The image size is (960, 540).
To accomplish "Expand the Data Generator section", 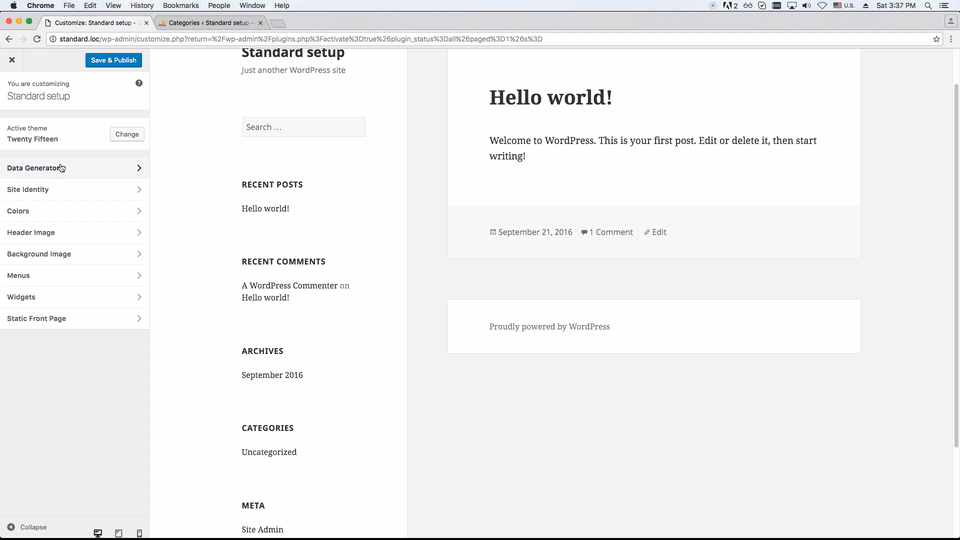I will (x=74, y=168).
